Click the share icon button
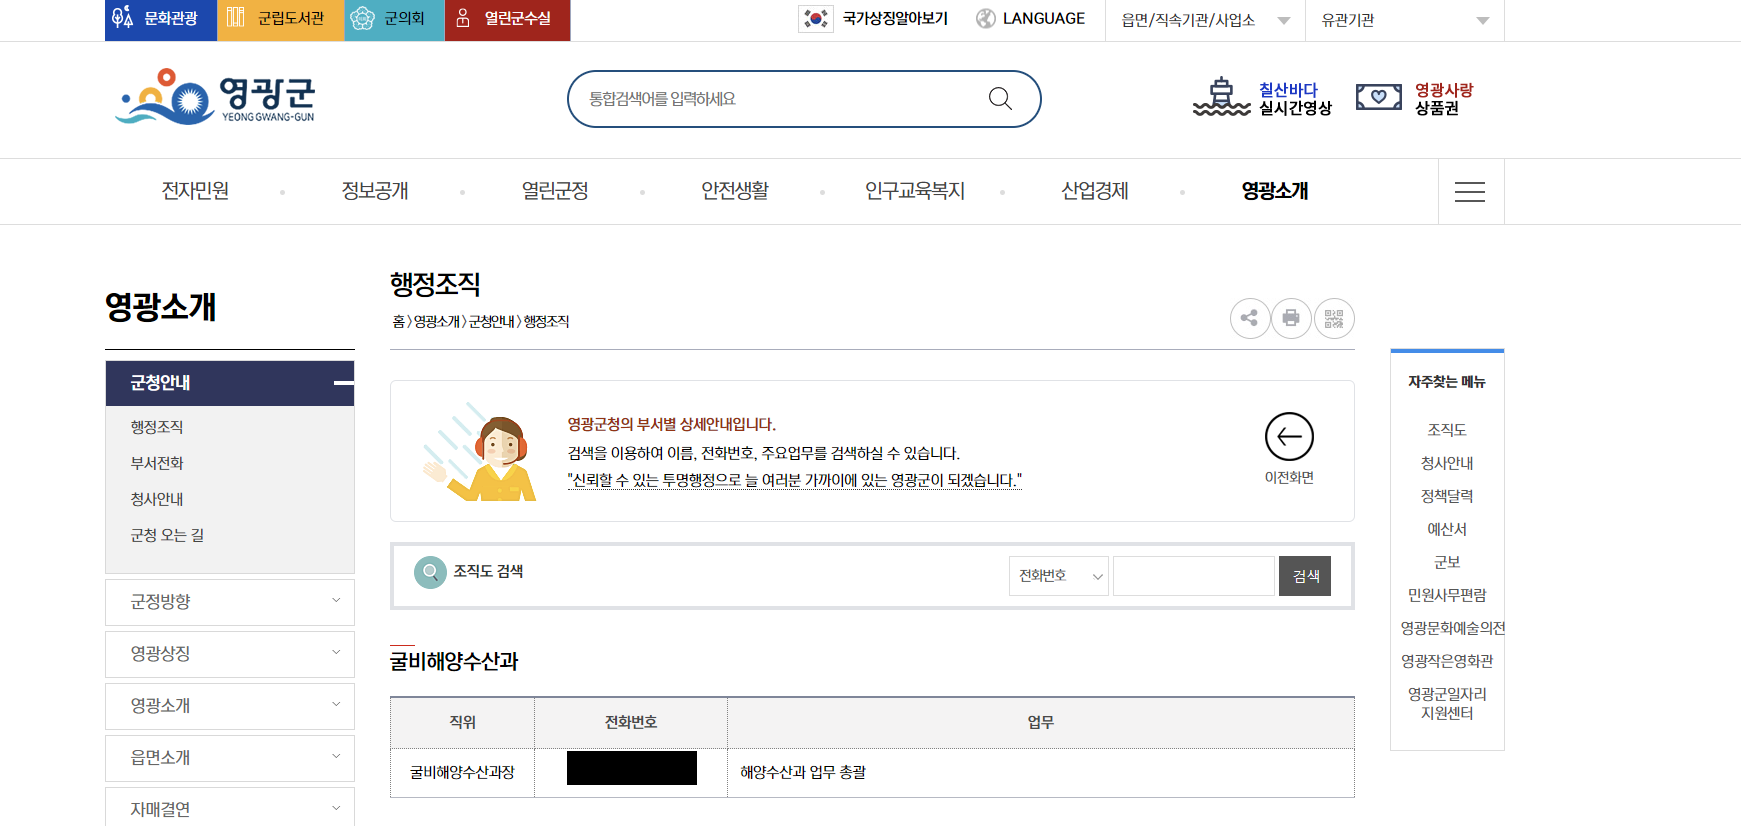 click(x=1250, y=319)
